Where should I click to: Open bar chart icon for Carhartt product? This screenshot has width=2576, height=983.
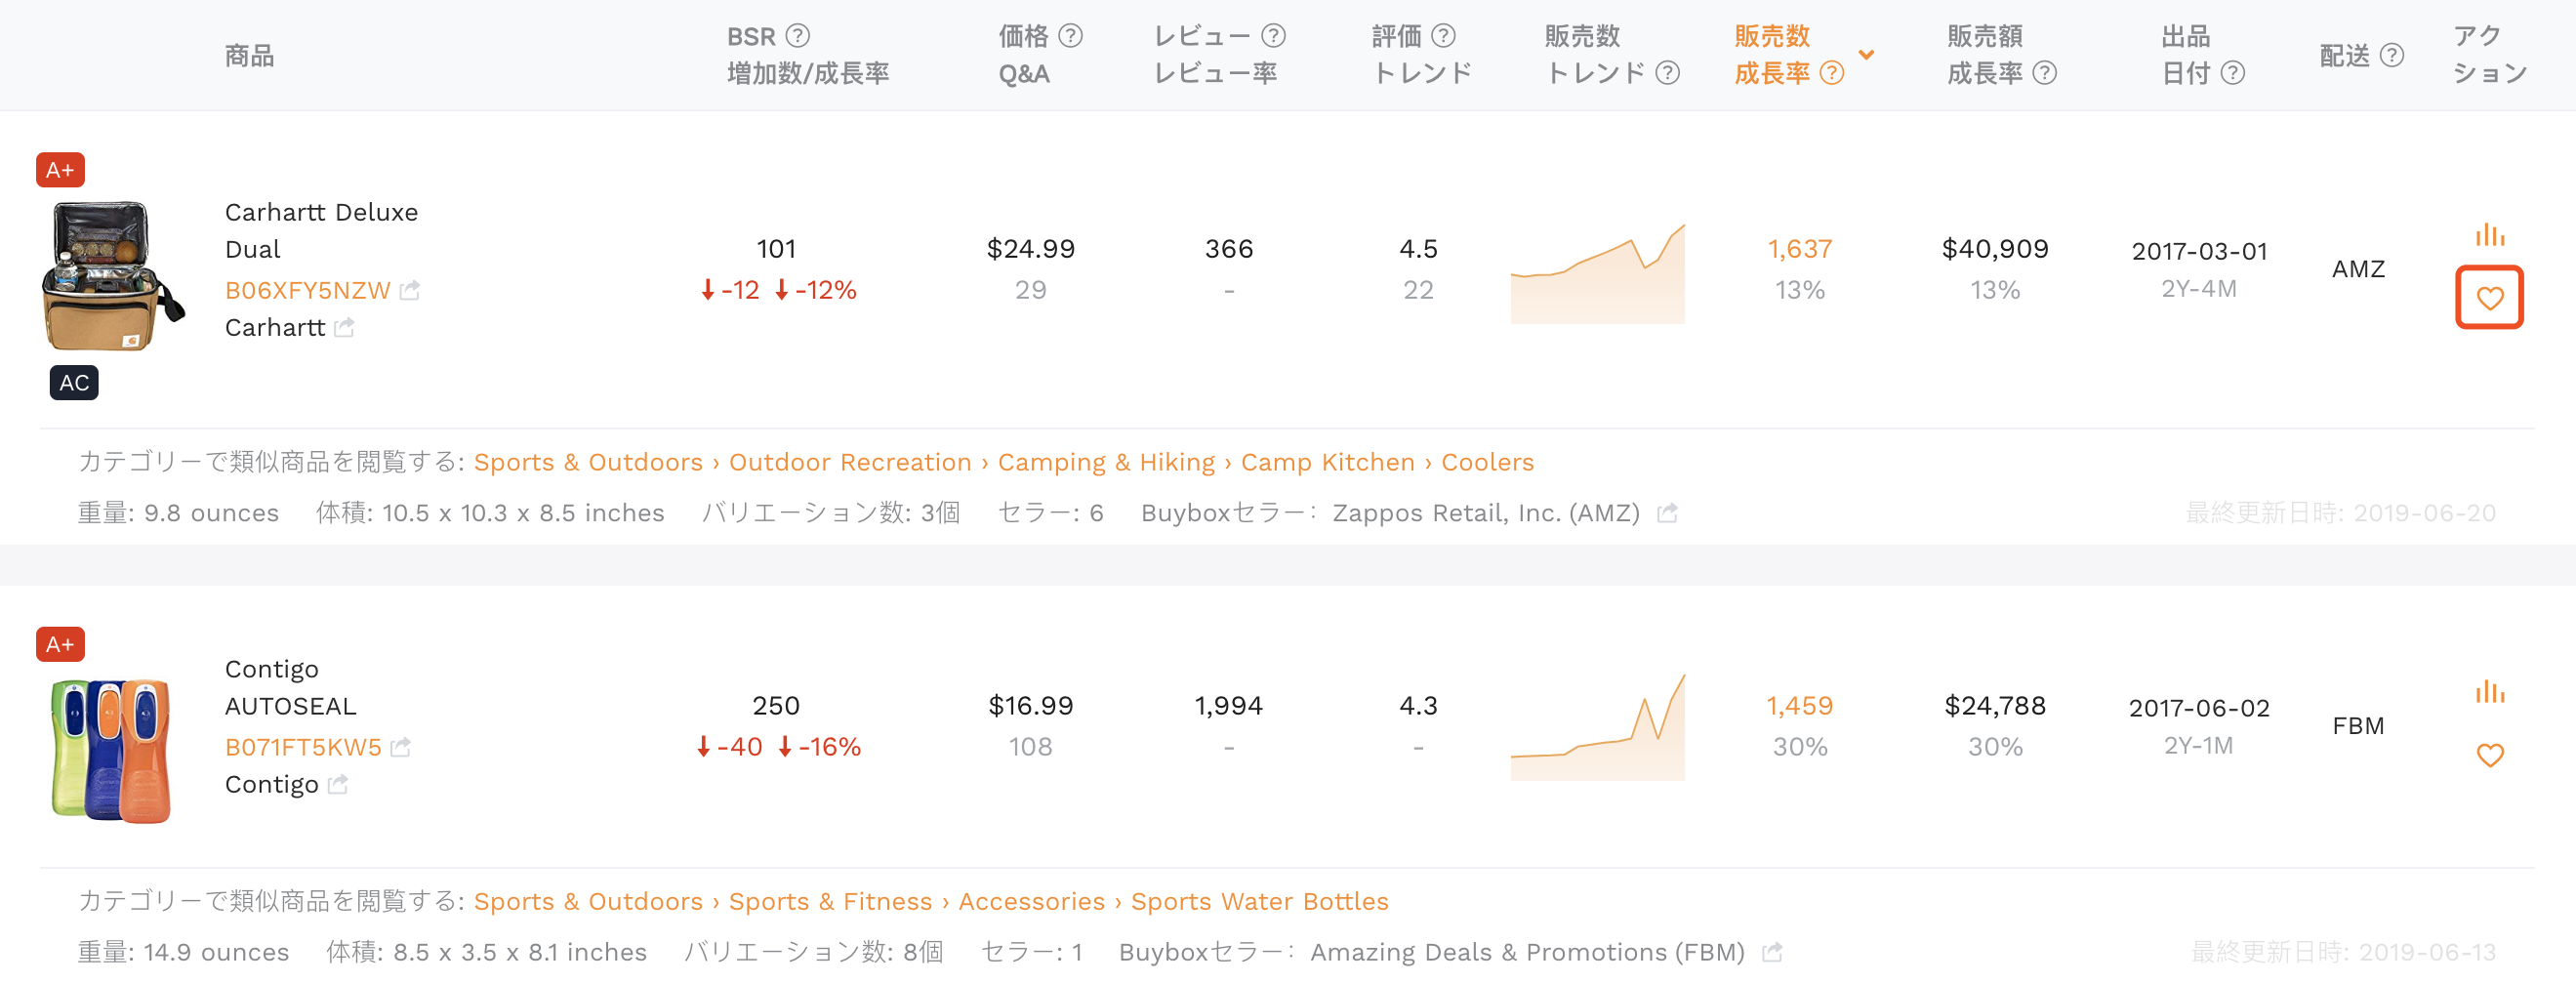(2489, 235)
